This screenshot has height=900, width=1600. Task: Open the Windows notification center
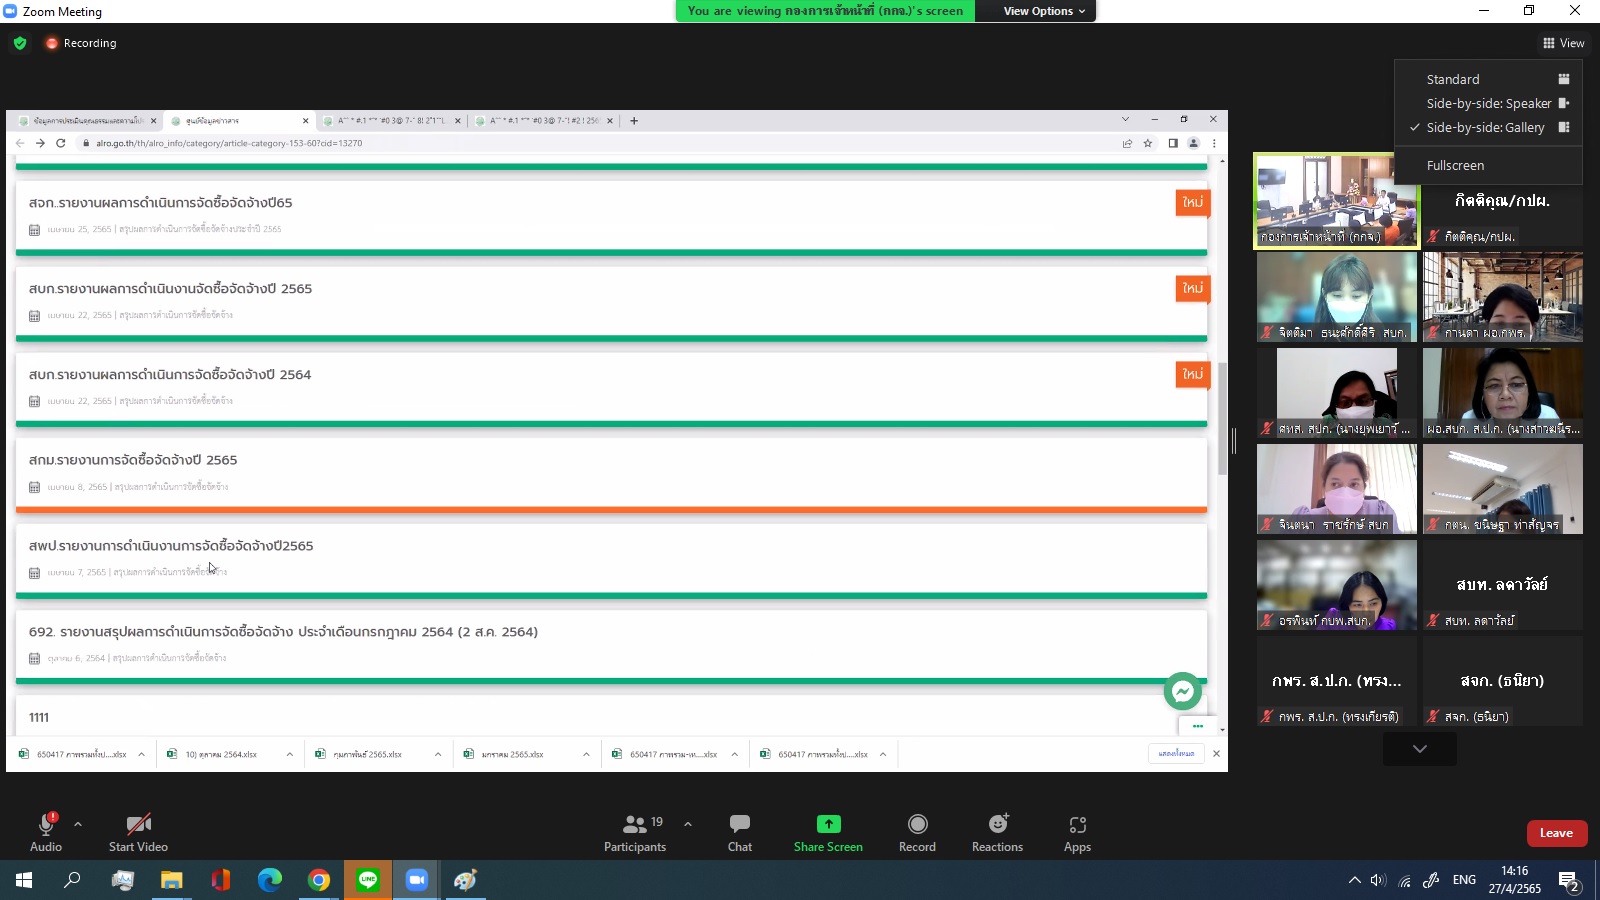(x=1569, y=881)
